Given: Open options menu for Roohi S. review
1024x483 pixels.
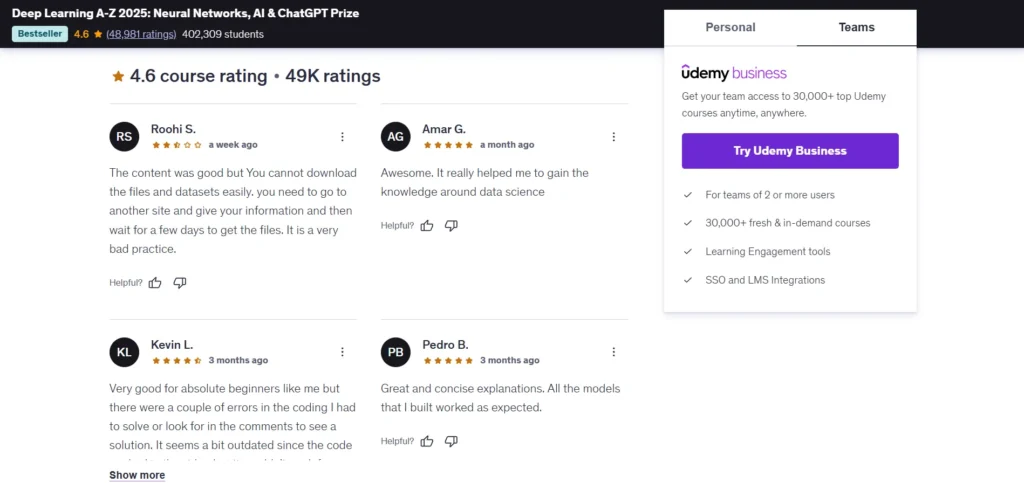Looking at the screenshot, I should pyautogui.click(x=343, y=137).
